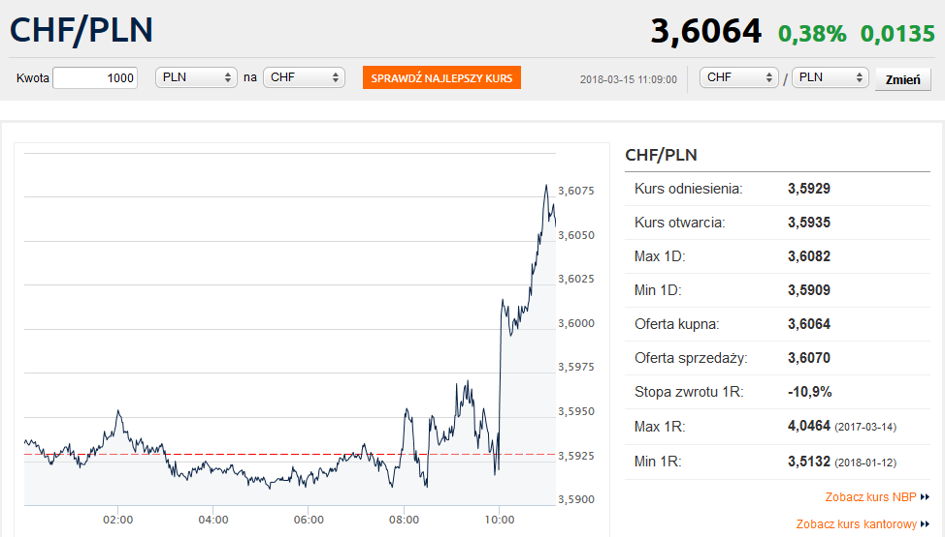Click Min 1R value 3,5132
The width and height of the screenshot is (945, 537).
point(809,461)
